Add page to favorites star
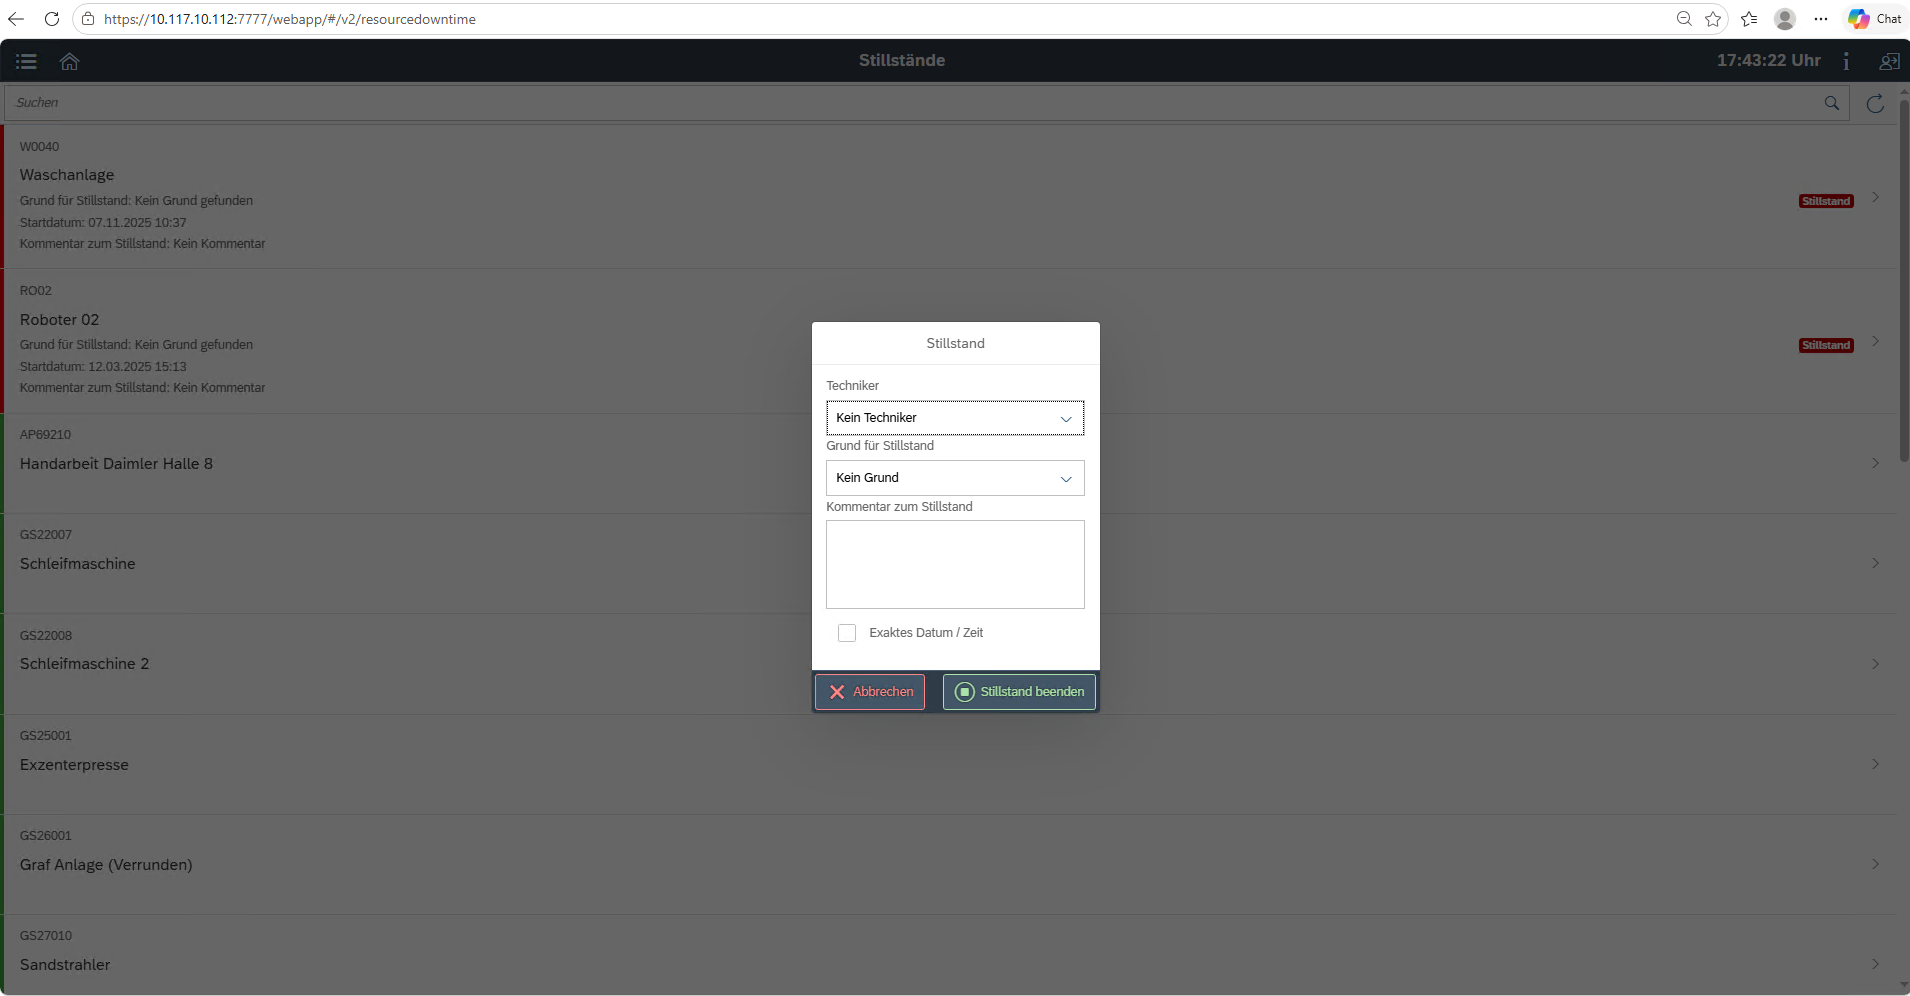The width and height of the screenshot is (1910, 996). click(x=1713, y=19)
